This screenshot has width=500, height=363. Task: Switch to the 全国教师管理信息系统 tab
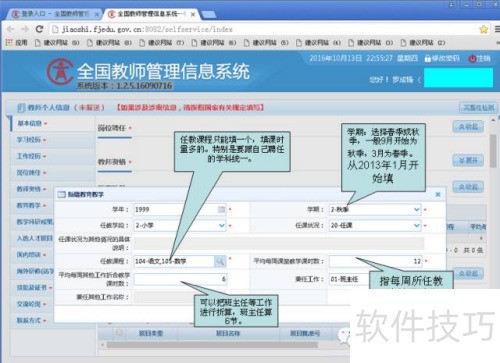[152, 14]
